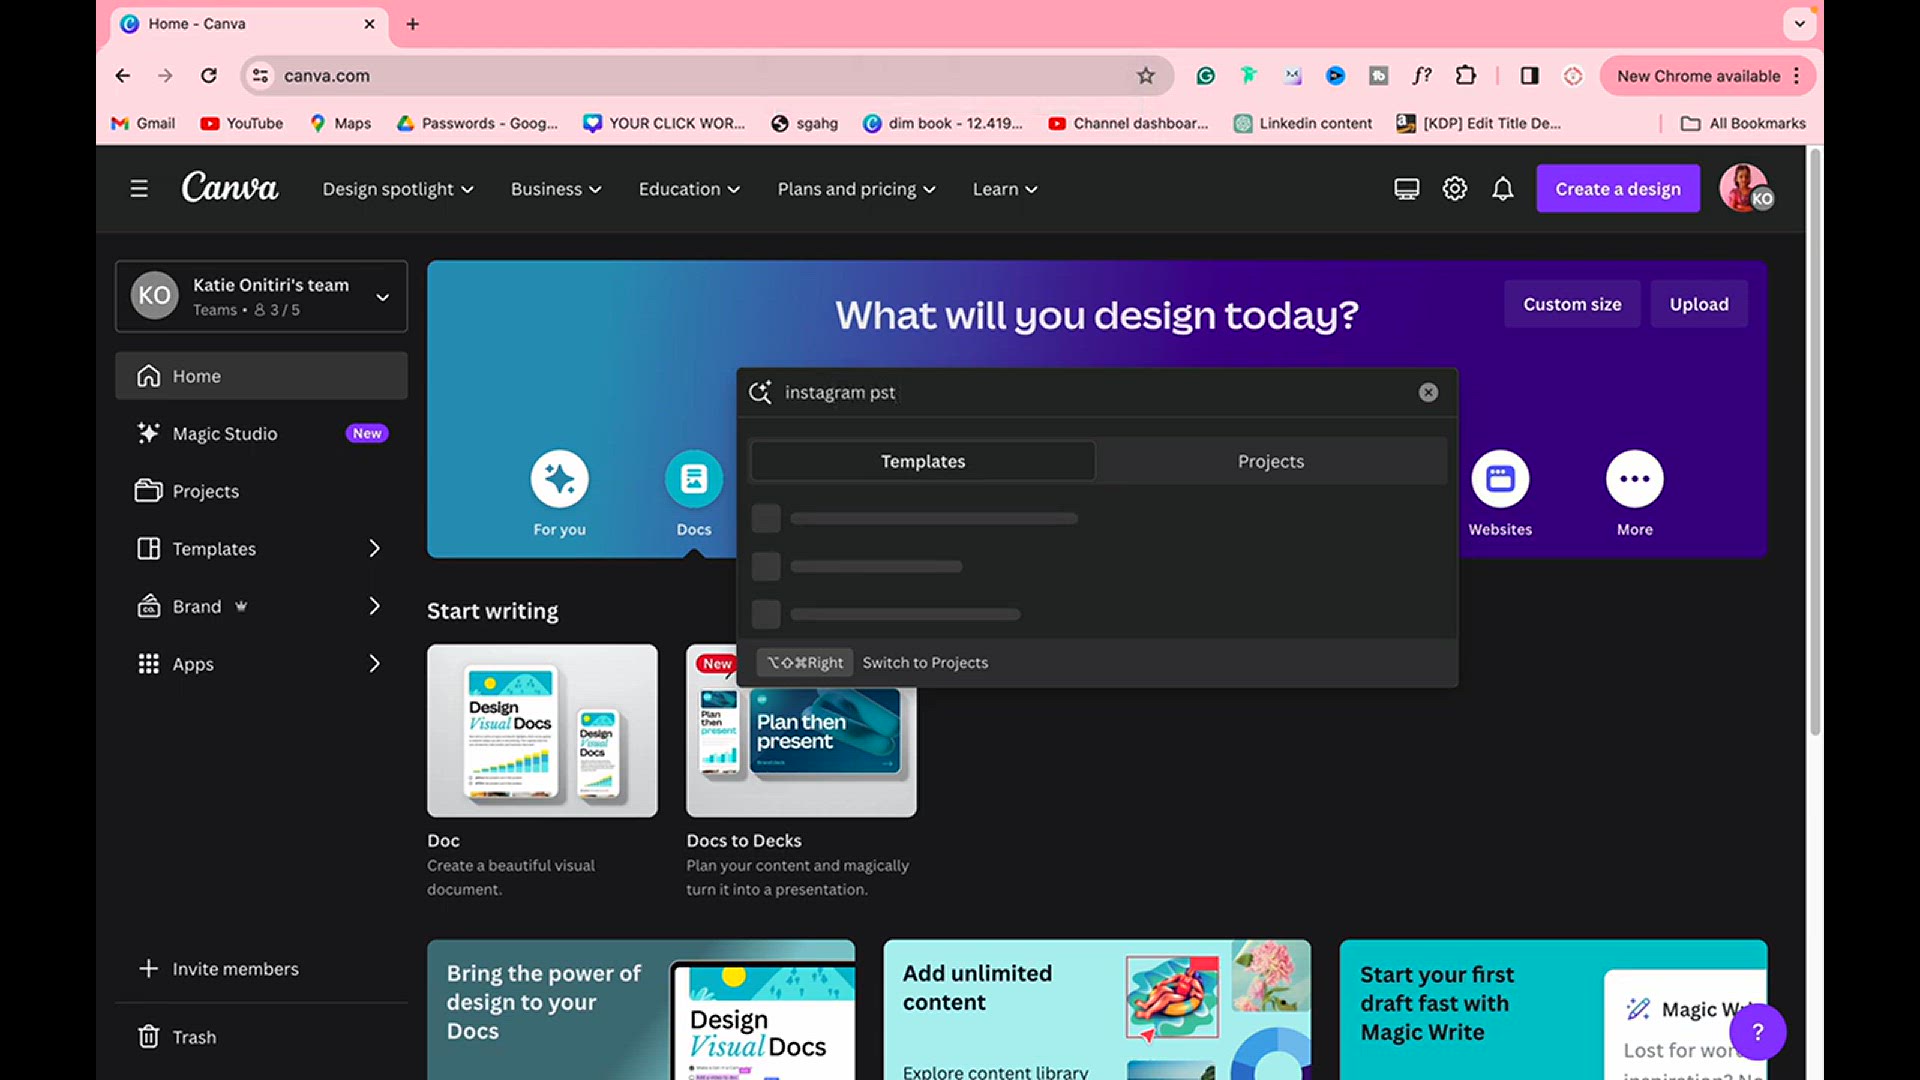1920x1080 pixels.
Task: Open Chrome three-dot menu
Action: 1797,76
